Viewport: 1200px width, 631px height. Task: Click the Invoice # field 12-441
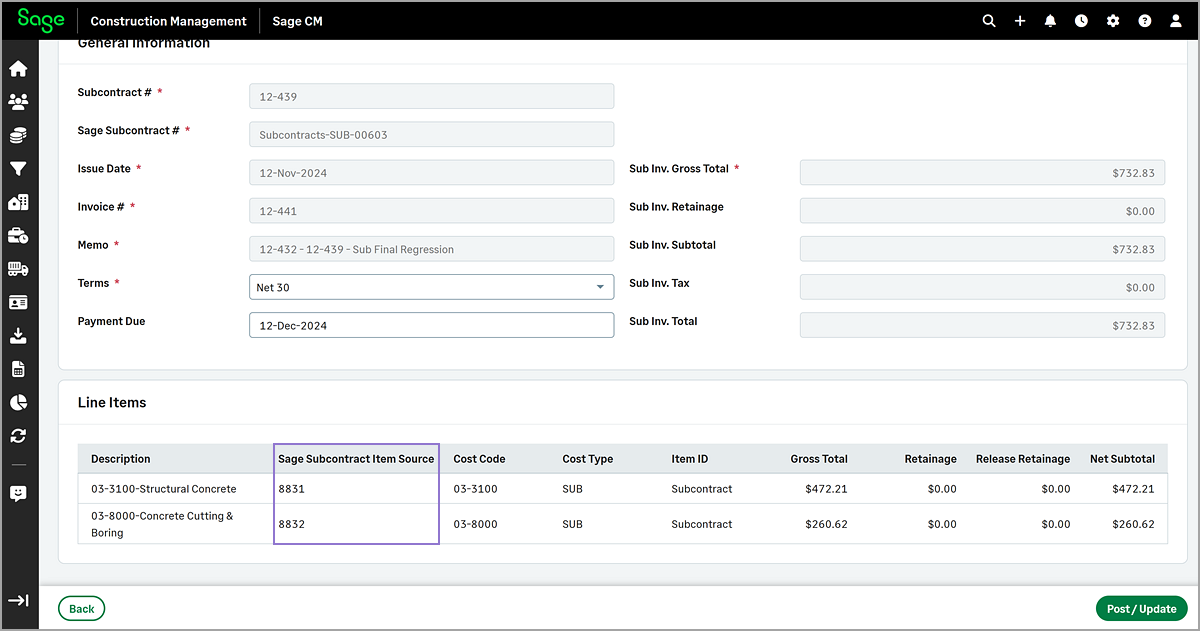pos(431,211)
